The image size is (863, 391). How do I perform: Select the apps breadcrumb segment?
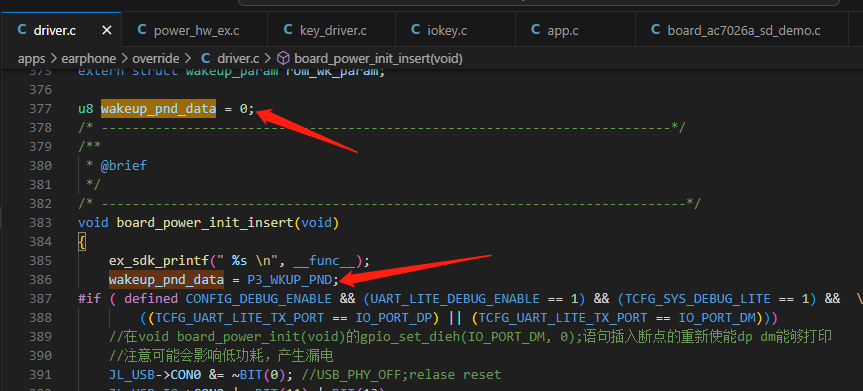click(31, 58)
